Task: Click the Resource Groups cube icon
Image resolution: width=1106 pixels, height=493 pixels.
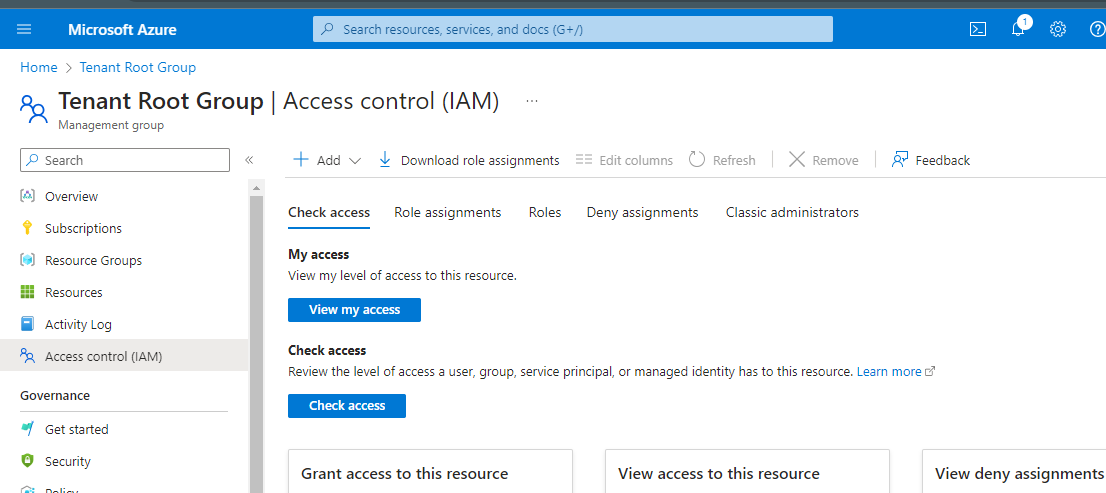Action: click(x=28, y=260)
